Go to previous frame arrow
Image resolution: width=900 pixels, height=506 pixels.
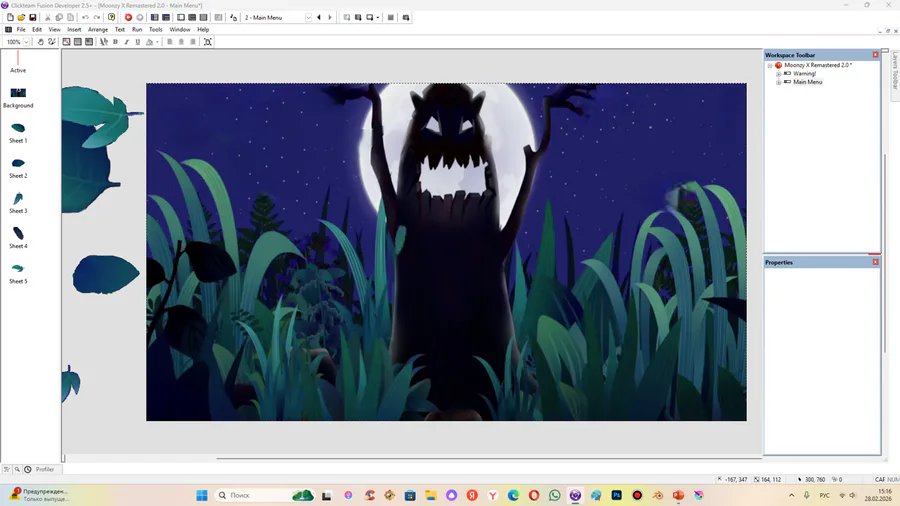click(319, 17)
